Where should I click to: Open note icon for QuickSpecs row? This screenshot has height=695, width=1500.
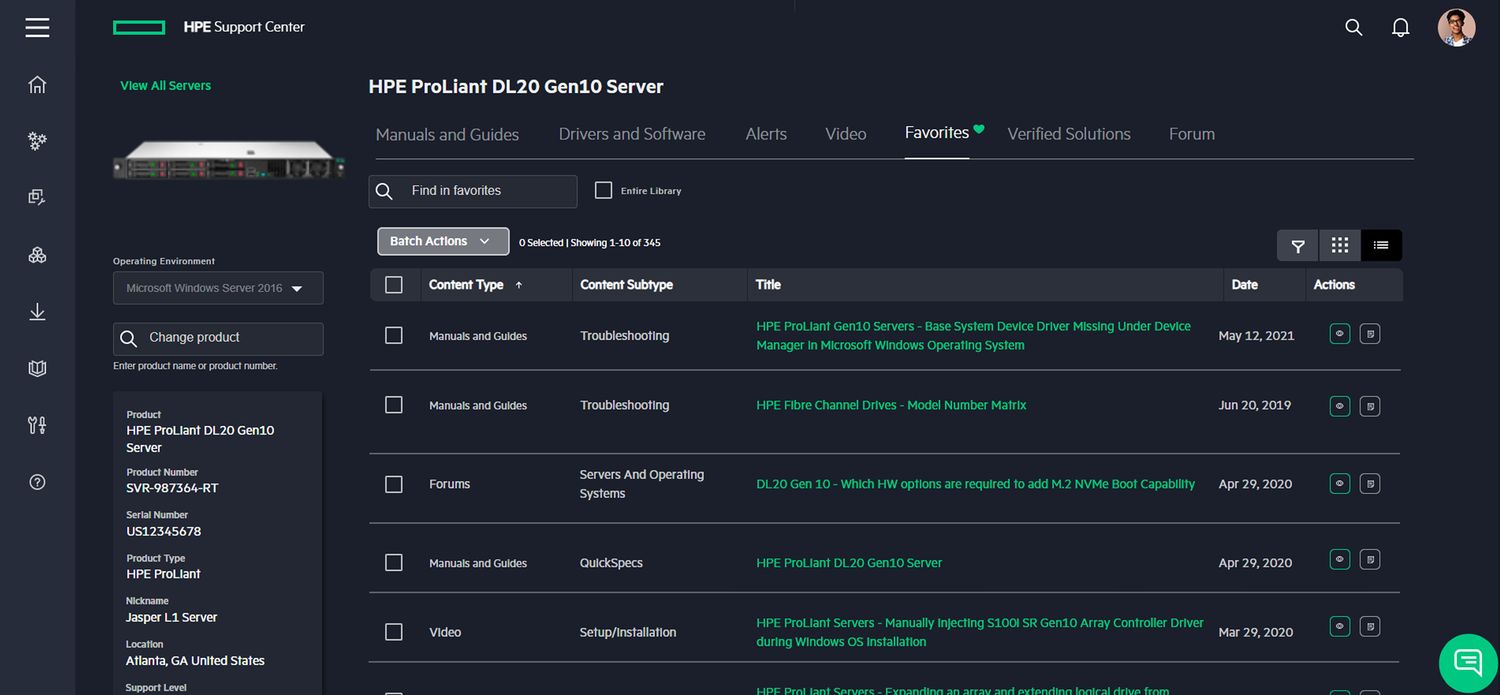point(1370,559)
